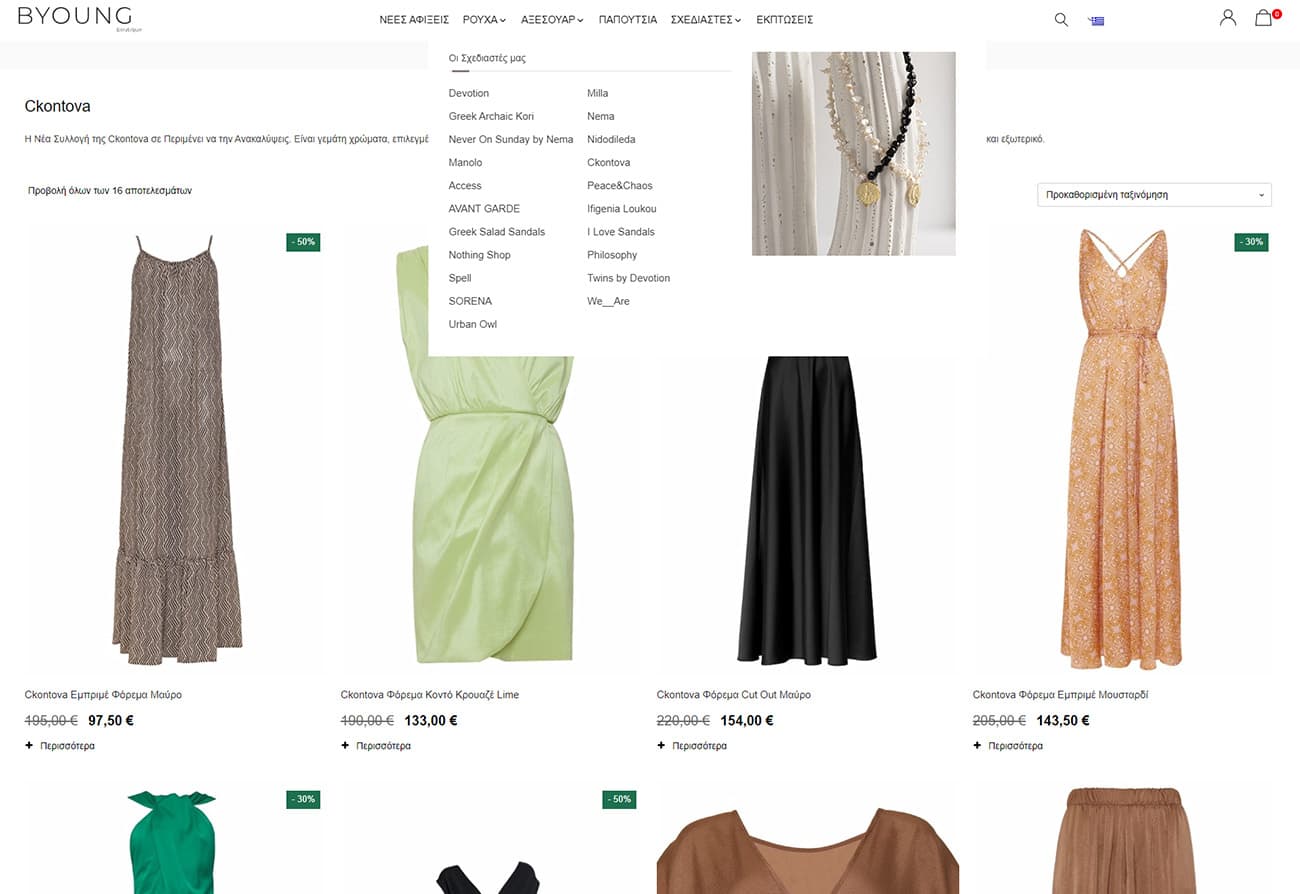This screenshot has height=894, width=1300.
Task: Select Ckontova in designers dropdown
Action: [608, 162]
